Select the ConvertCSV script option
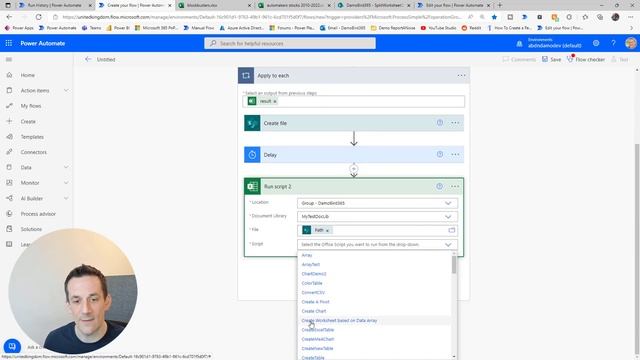This screenshot has width=640, height=360. coord(313,293)
